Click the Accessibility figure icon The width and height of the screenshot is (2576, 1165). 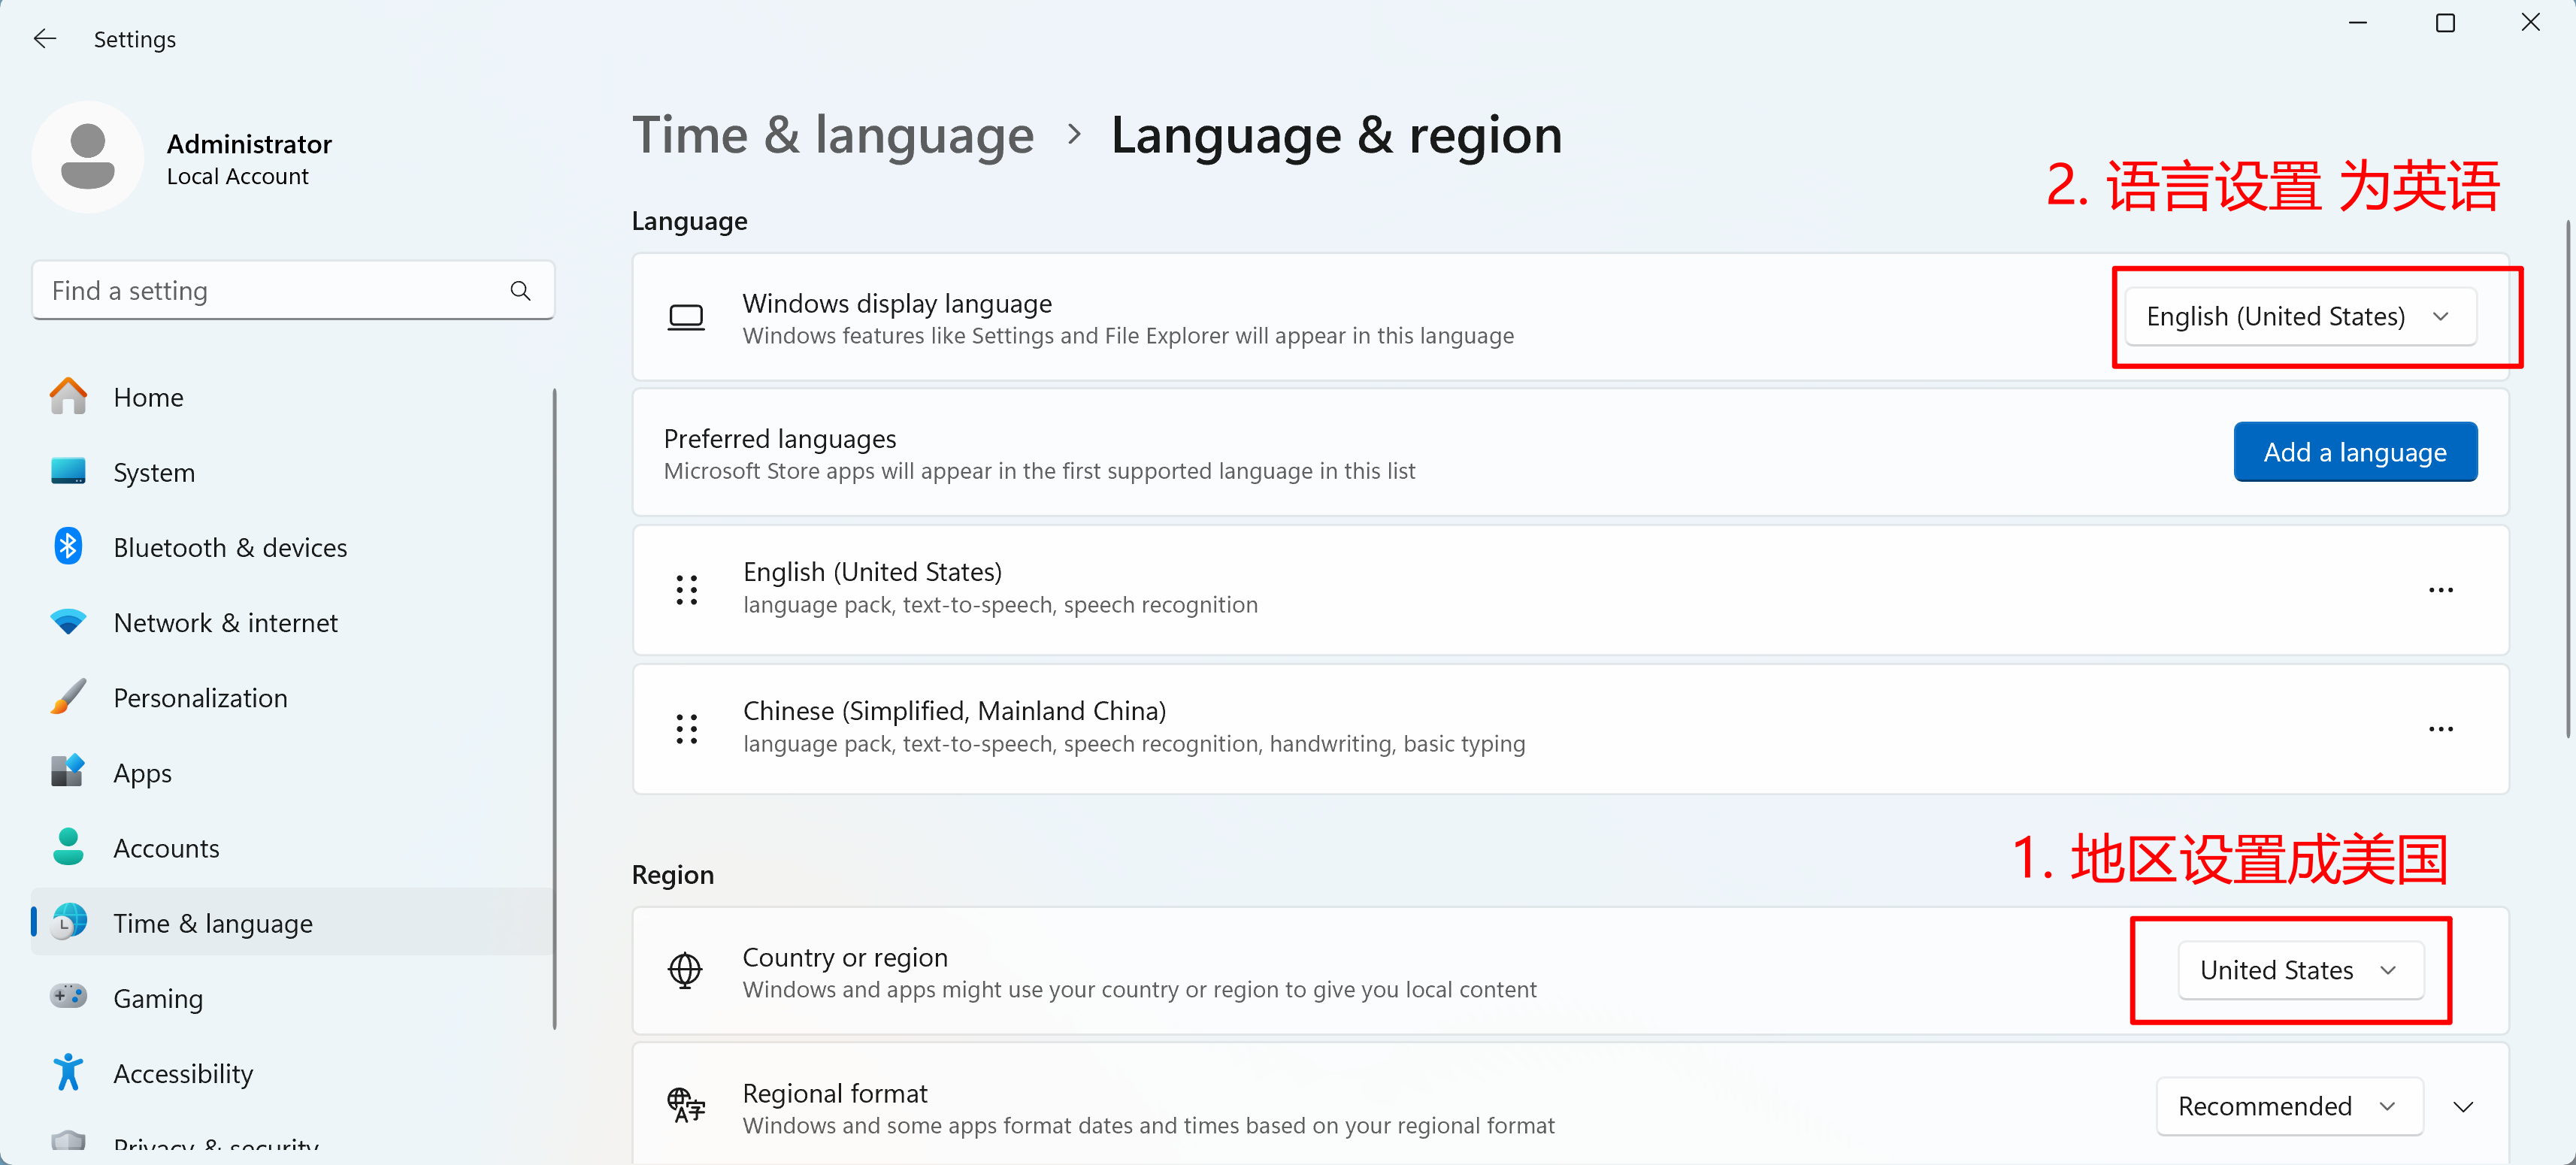click(x=68, y=1072)
